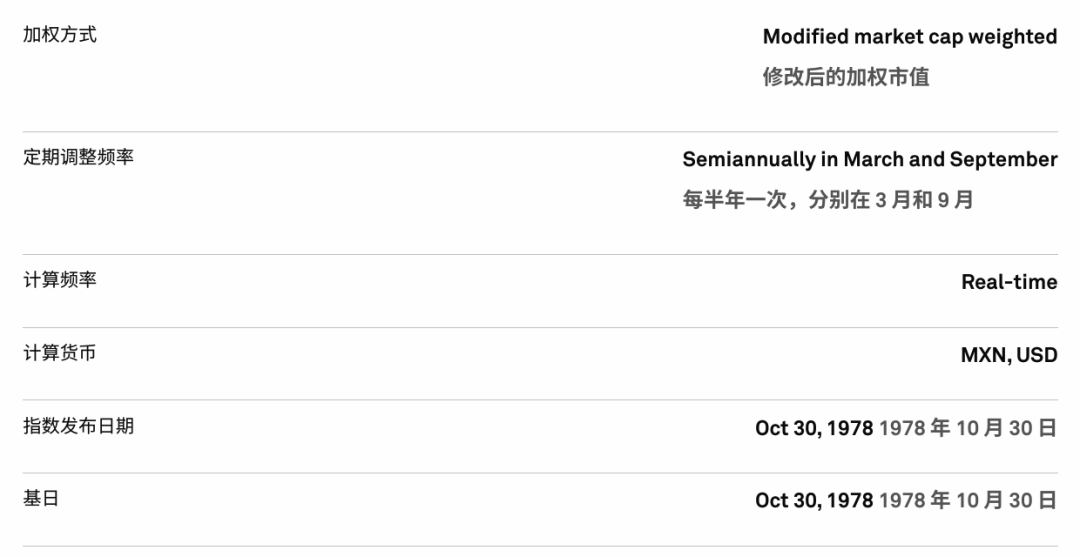
Task: Click the 定期调整频率 label
Action: 79,157
